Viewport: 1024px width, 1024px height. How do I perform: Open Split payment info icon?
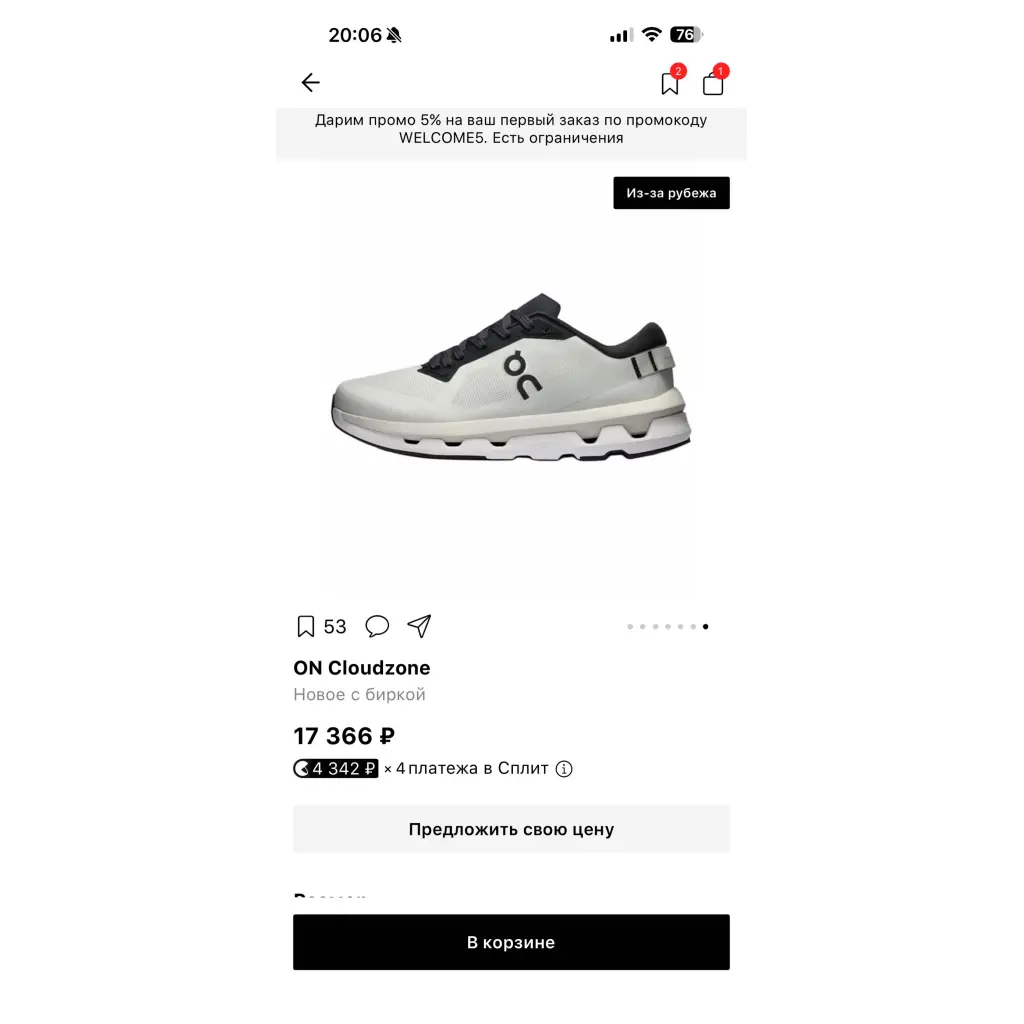564,769
